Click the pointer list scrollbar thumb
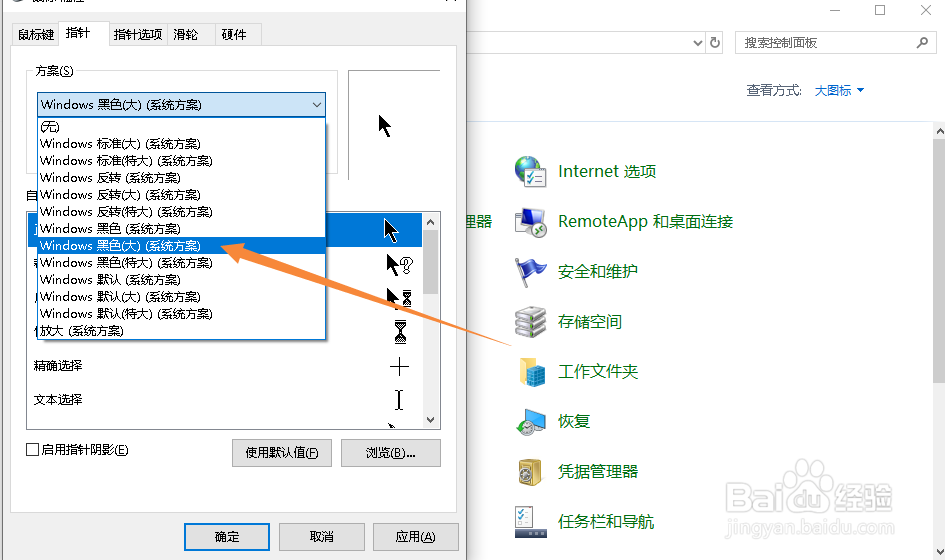The image size is (945, 560). pos(430,262)
